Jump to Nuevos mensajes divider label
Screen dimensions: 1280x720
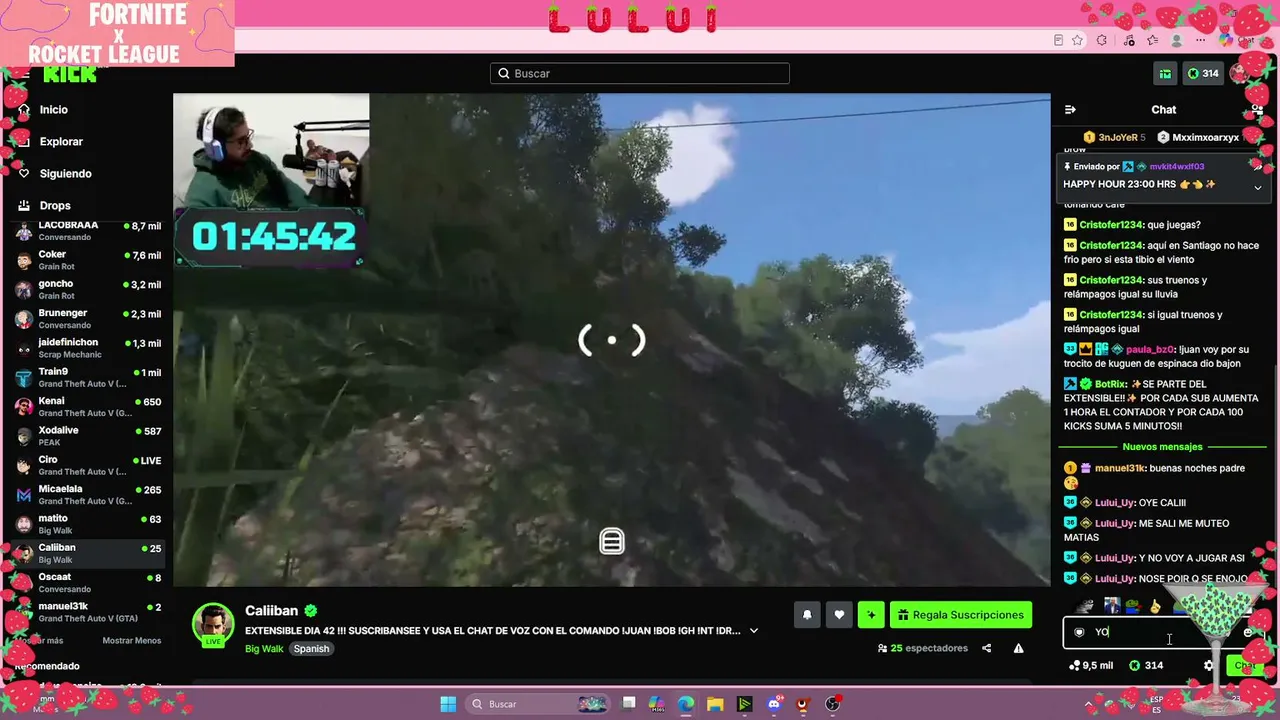point(1162,447)
